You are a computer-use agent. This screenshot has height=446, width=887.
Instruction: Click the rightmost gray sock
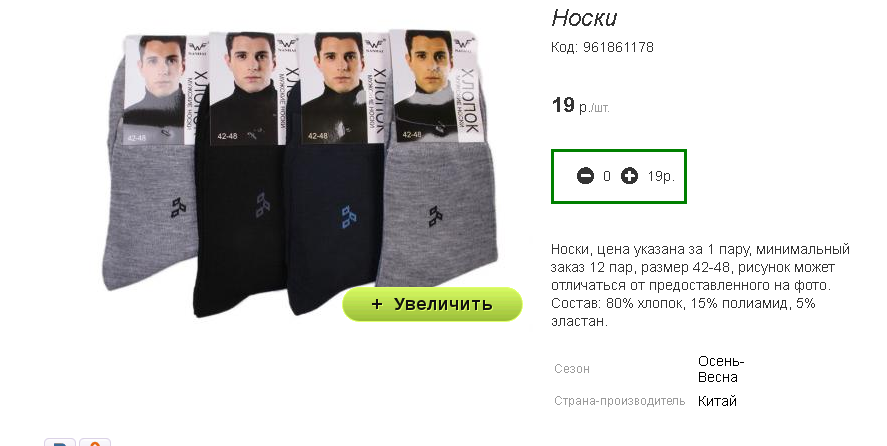[438, 164]
